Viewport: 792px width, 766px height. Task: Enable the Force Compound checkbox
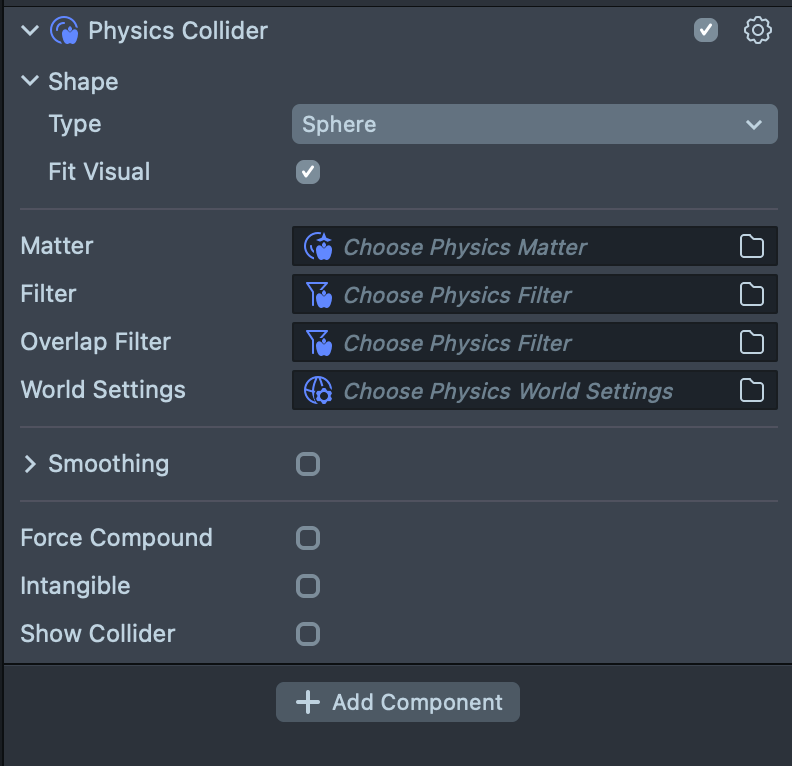308,538
